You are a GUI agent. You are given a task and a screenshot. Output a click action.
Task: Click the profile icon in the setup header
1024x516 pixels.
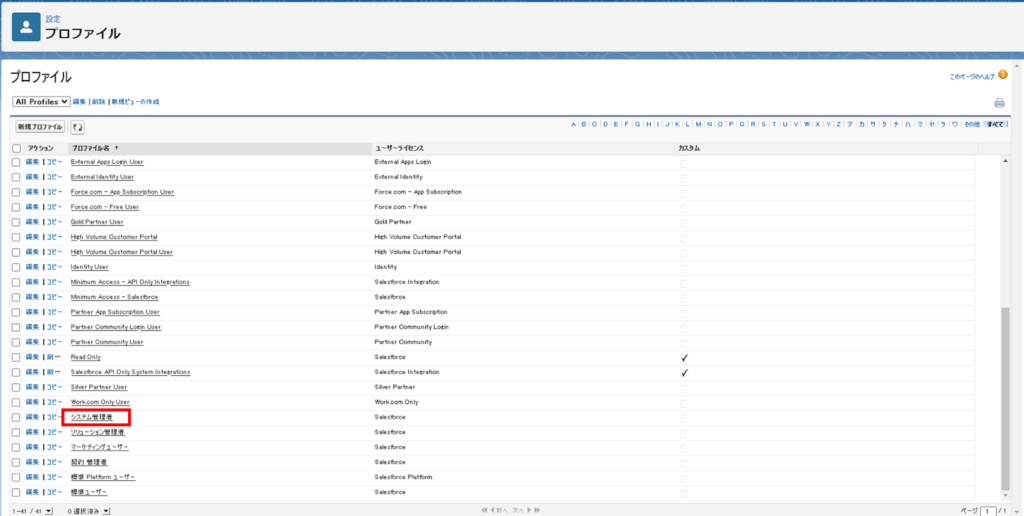click(x=26, y=27)
